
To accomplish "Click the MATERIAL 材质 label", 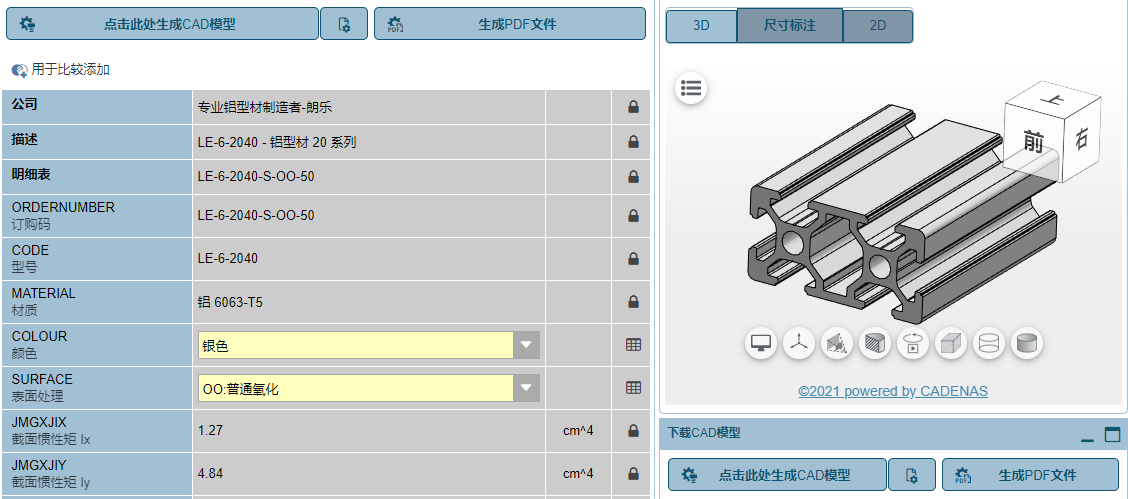I will pyautogui.click(x=43, y=302).
